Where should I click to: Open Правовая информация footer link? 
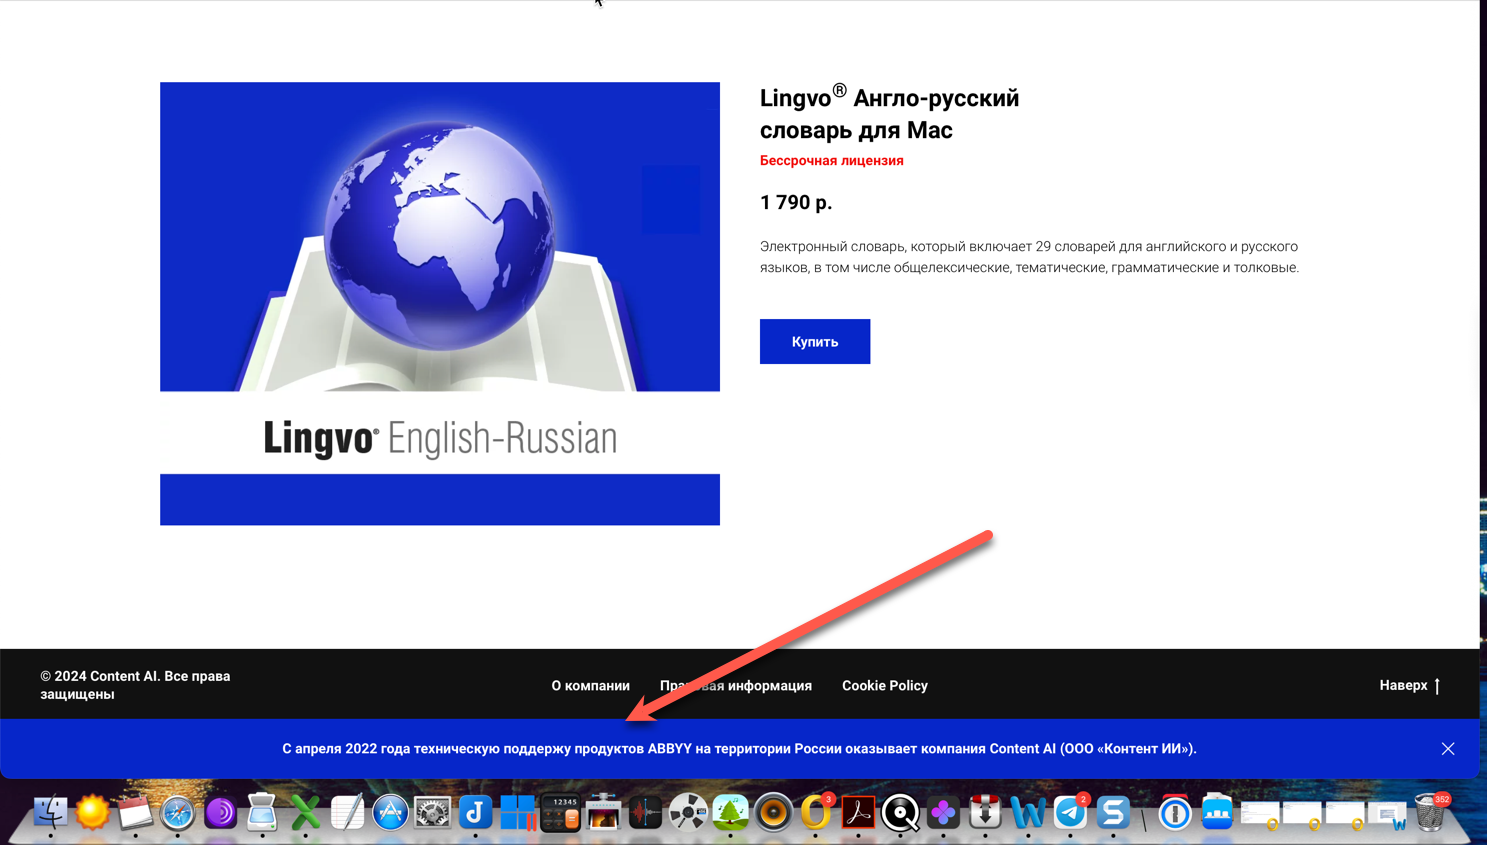pyautogui.click(x=736, y=686)
